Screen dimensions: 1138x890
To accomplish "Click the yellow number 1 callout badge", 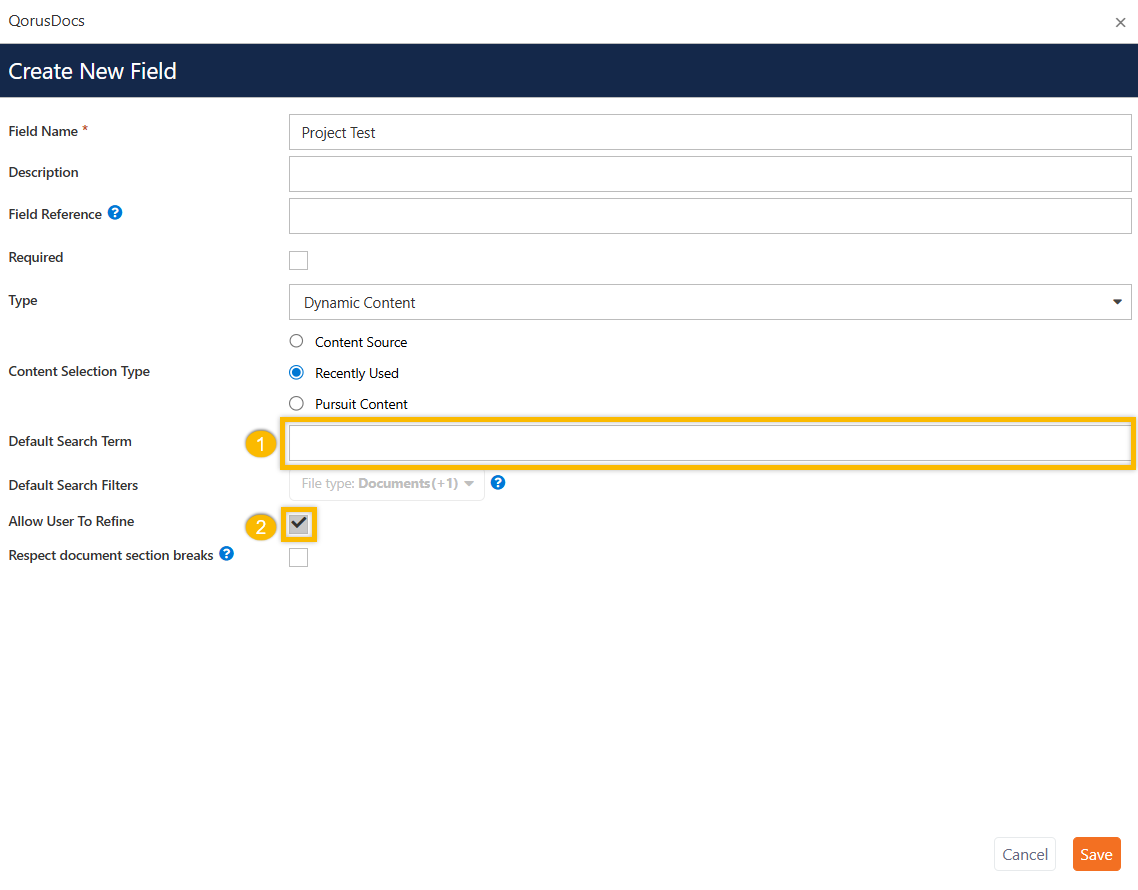I will 261,444.
